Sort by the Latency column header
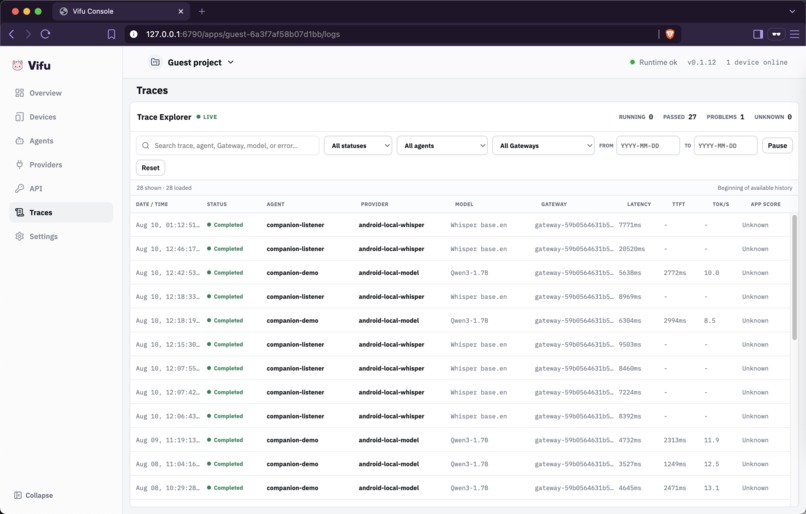 pos(638,204)
